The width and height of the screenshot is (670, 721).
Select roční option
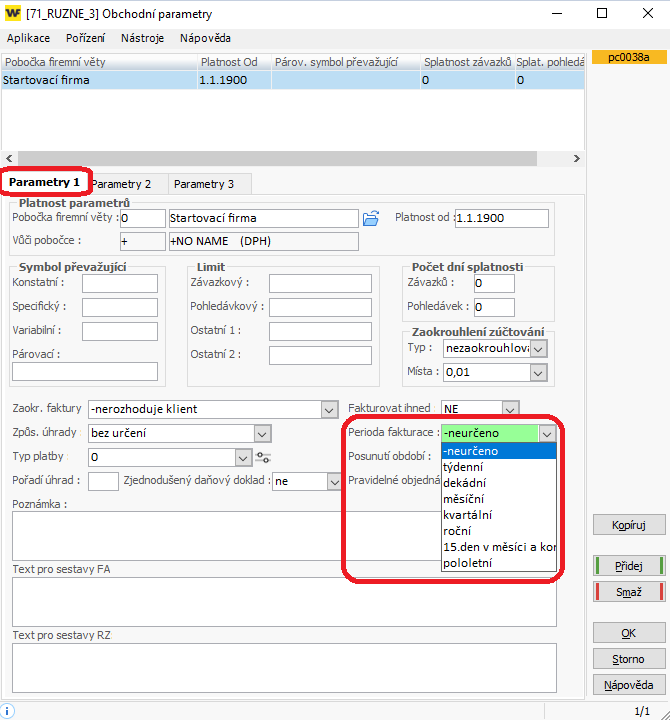click(x=498, y=531)
